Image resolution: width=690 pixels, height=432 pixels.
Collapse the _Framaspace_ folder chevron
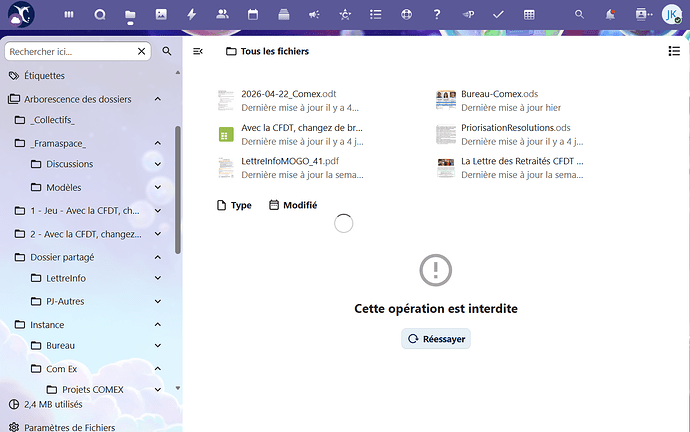pyautogui.click(x=158, y=143)
